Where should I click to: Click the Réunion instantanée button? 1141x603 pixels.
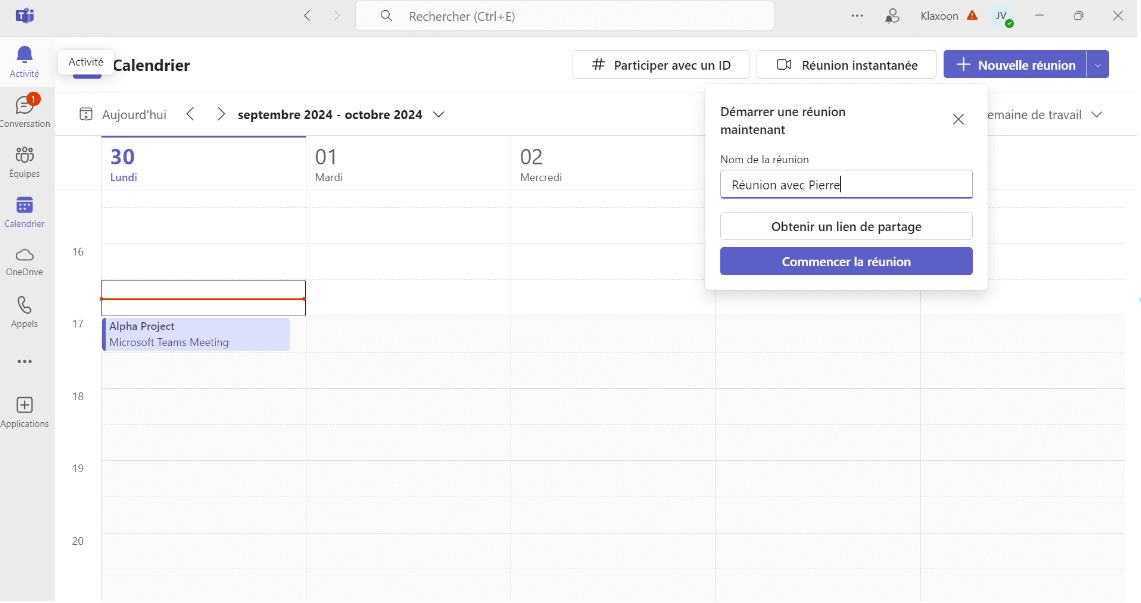coord(846,65)
